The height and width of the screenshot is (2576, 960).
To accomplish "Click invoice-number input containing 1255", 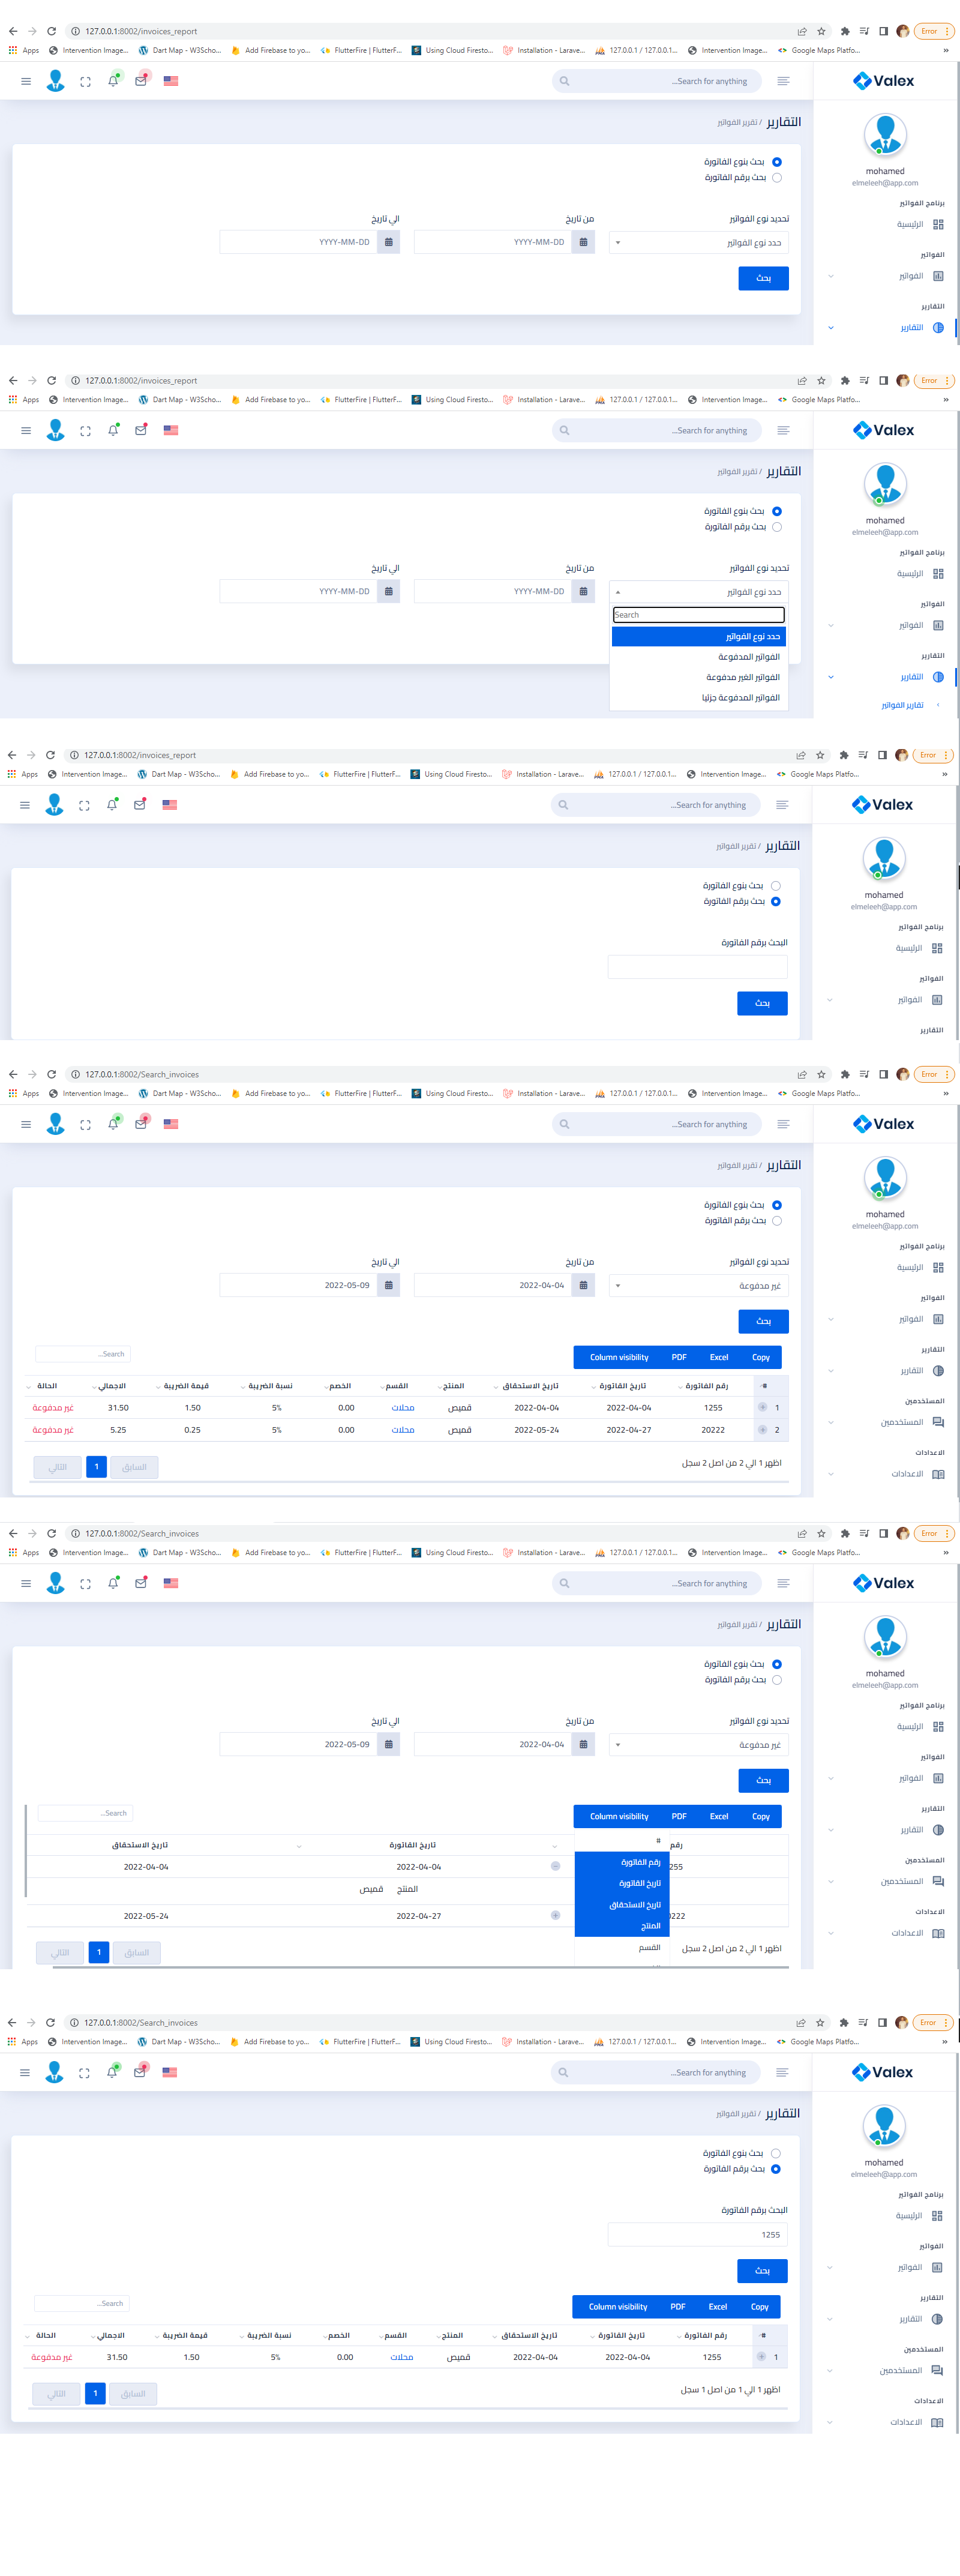I will pyautogui.click(x=697, y=2234).
